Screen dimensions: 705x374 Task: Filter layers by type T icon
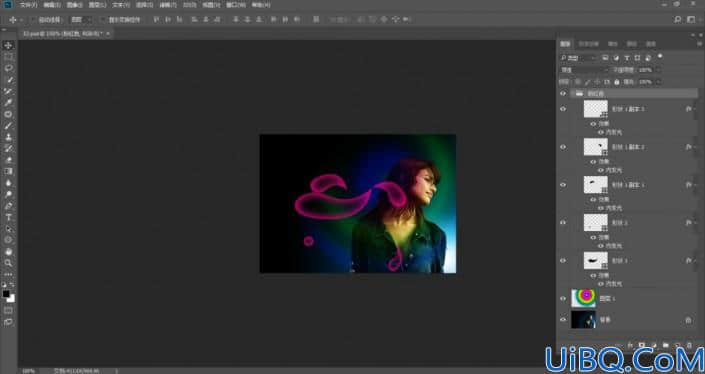[626, 58]
